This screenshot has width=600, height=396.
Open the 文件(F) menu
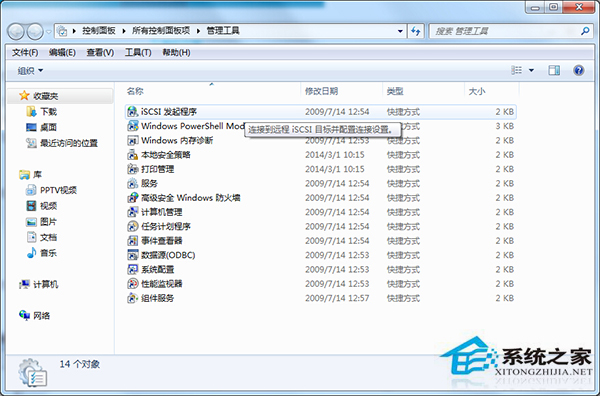25,52
